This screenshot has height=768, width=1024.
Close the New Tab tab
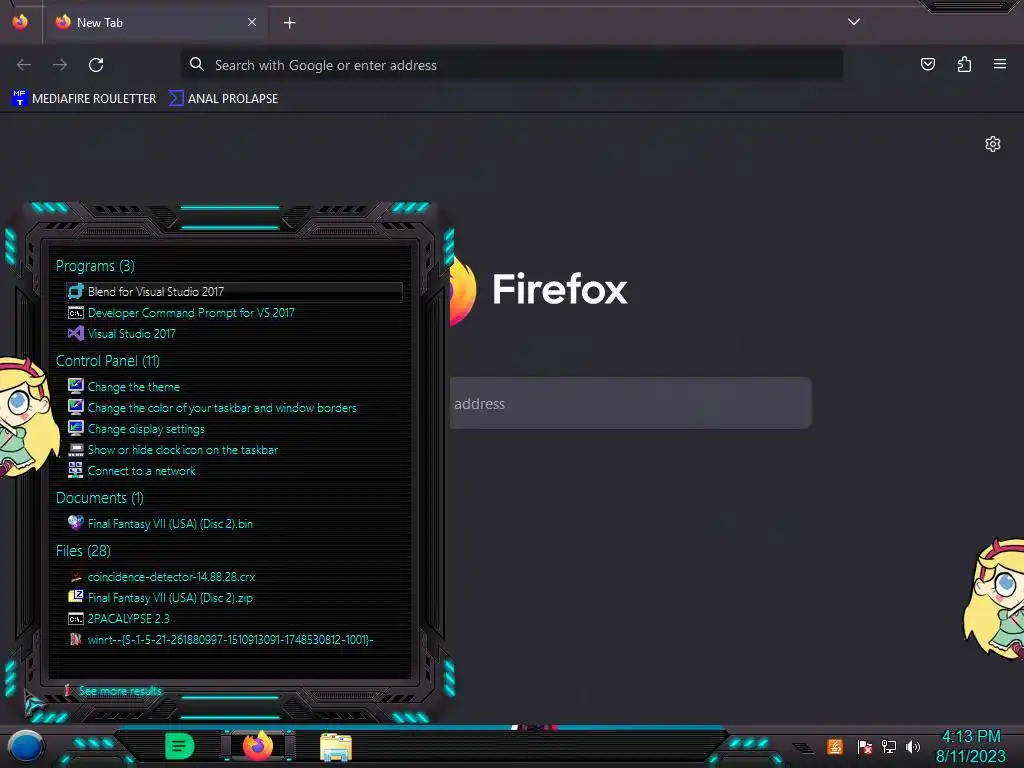coord(251,22)
